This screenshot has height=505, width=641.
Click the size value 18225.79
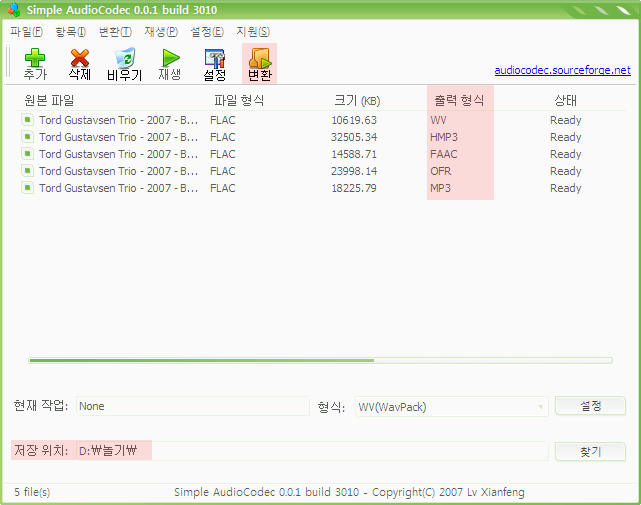354,188
